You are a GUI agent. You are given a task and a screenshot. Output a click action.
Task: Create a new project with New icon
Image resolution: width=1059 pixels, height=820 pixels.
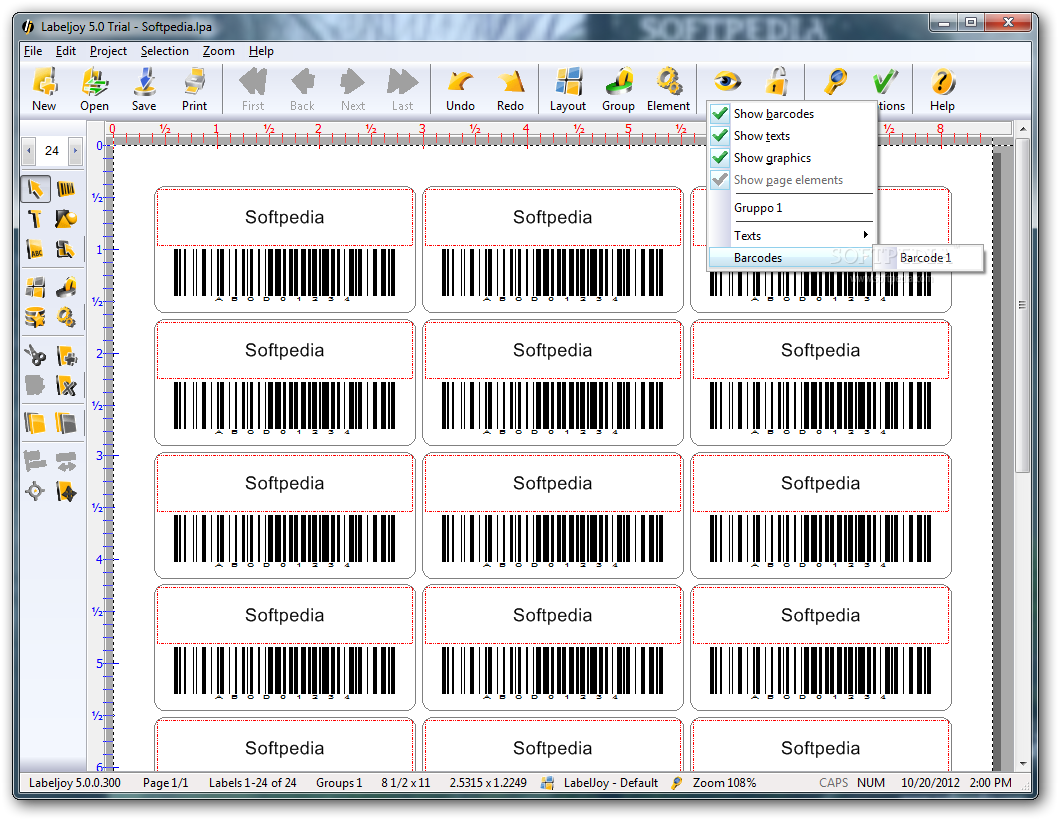pyautogui.click(x=44, y=89)
